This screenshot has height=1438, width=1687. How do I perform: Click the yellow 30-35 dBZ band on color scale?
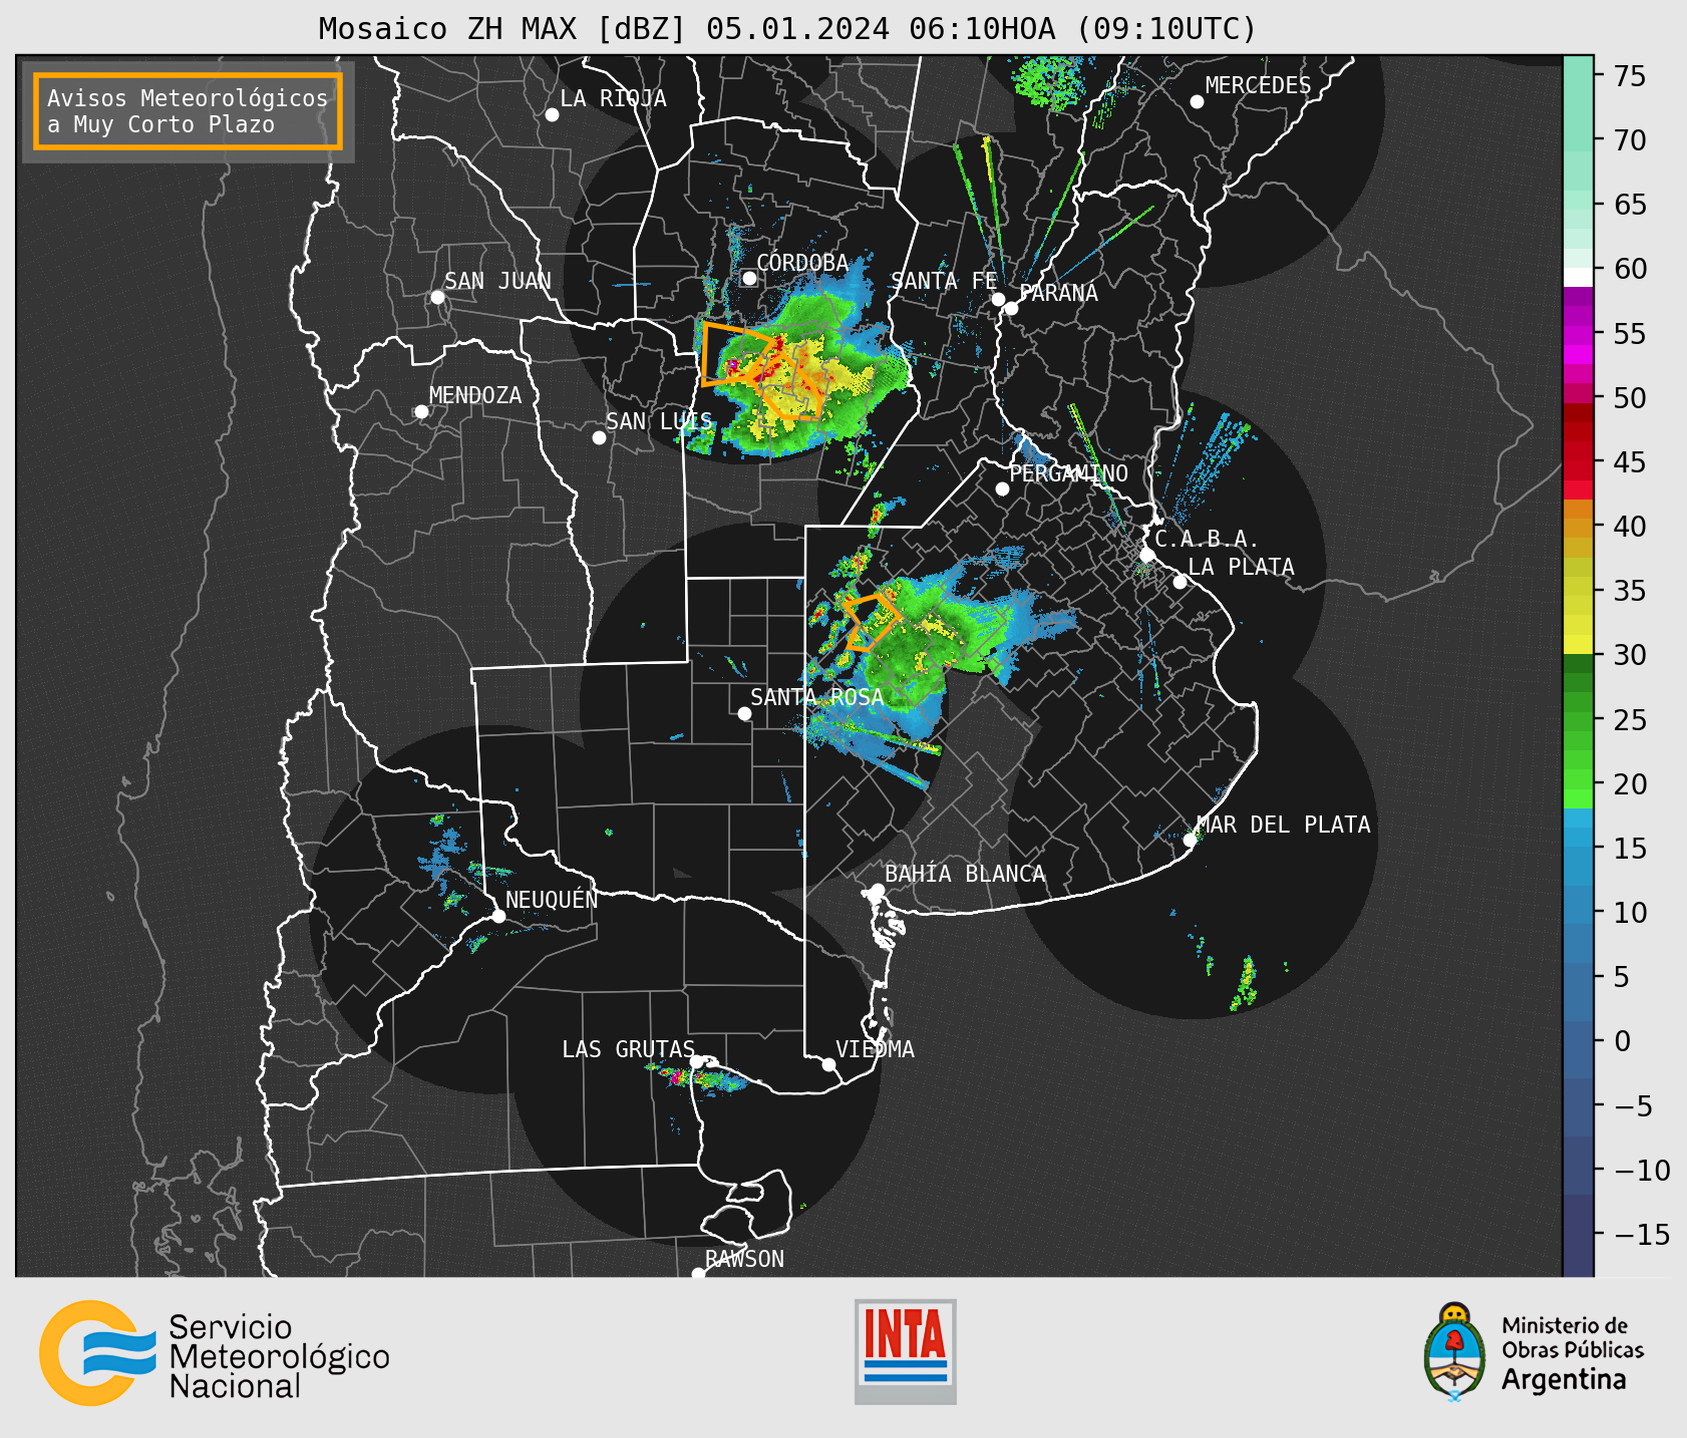click(x=1578, y=622)
